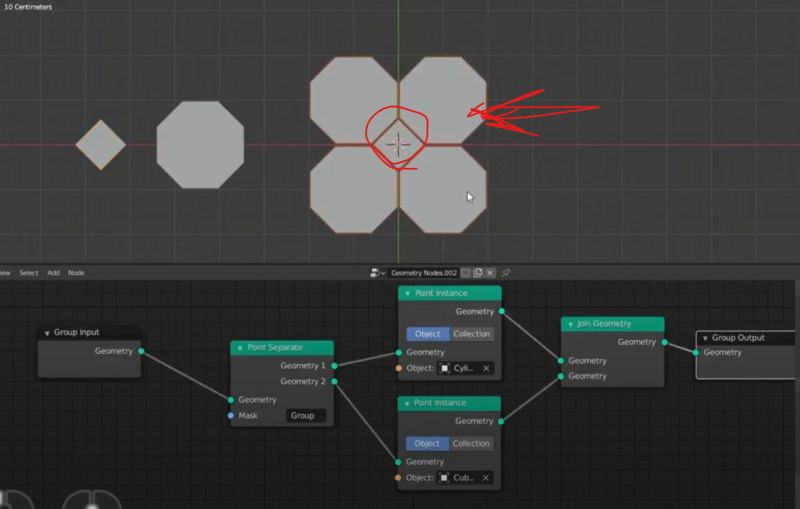Collapse the upper Point Instance node

[407, 293]
